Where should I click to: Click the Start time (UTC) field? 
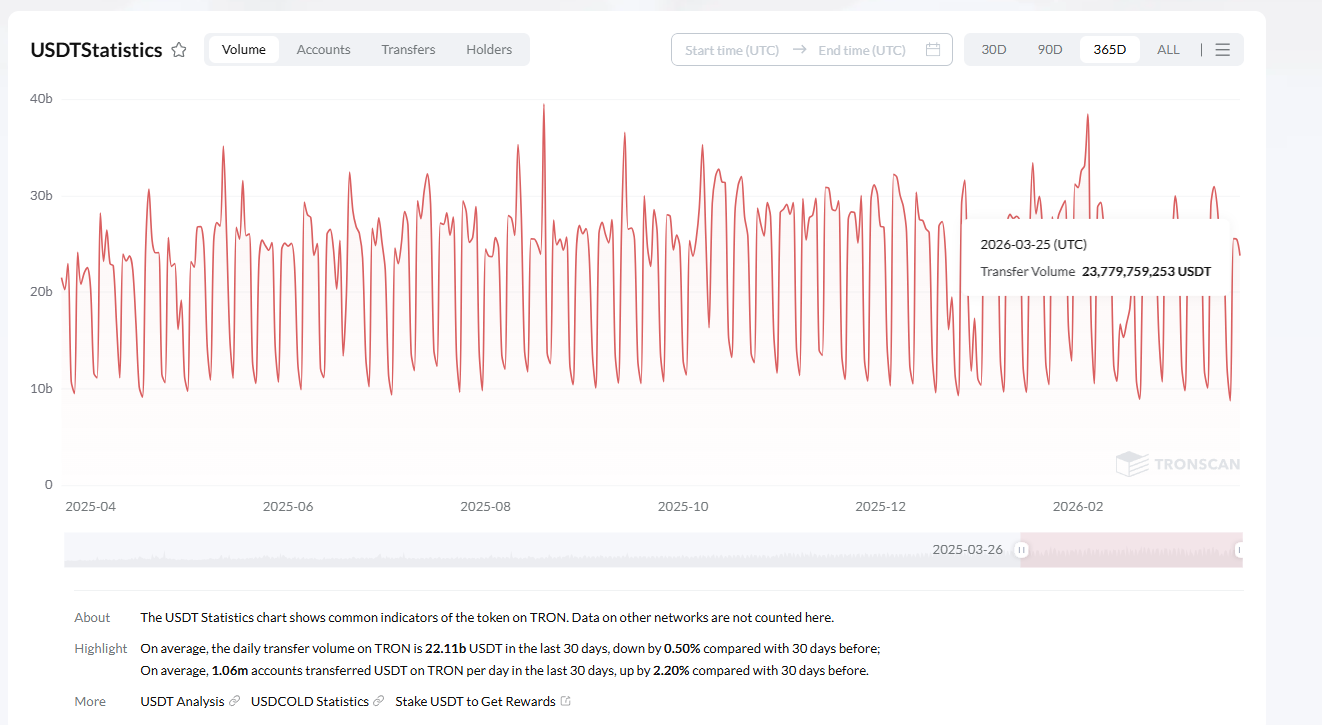click(x=732, y=50)
